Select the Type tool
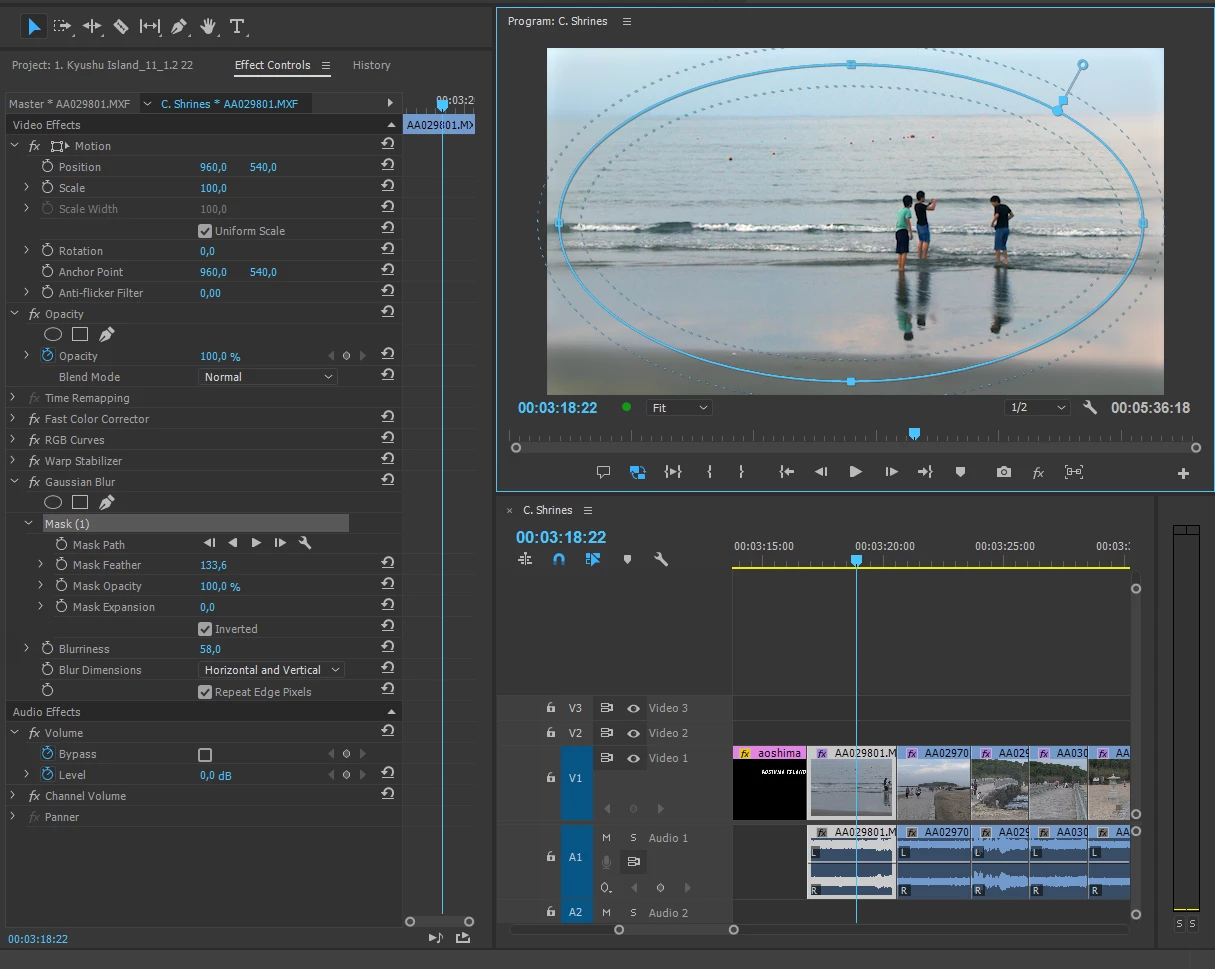This screenshot has height=969, width=1215. click(237, 26)
